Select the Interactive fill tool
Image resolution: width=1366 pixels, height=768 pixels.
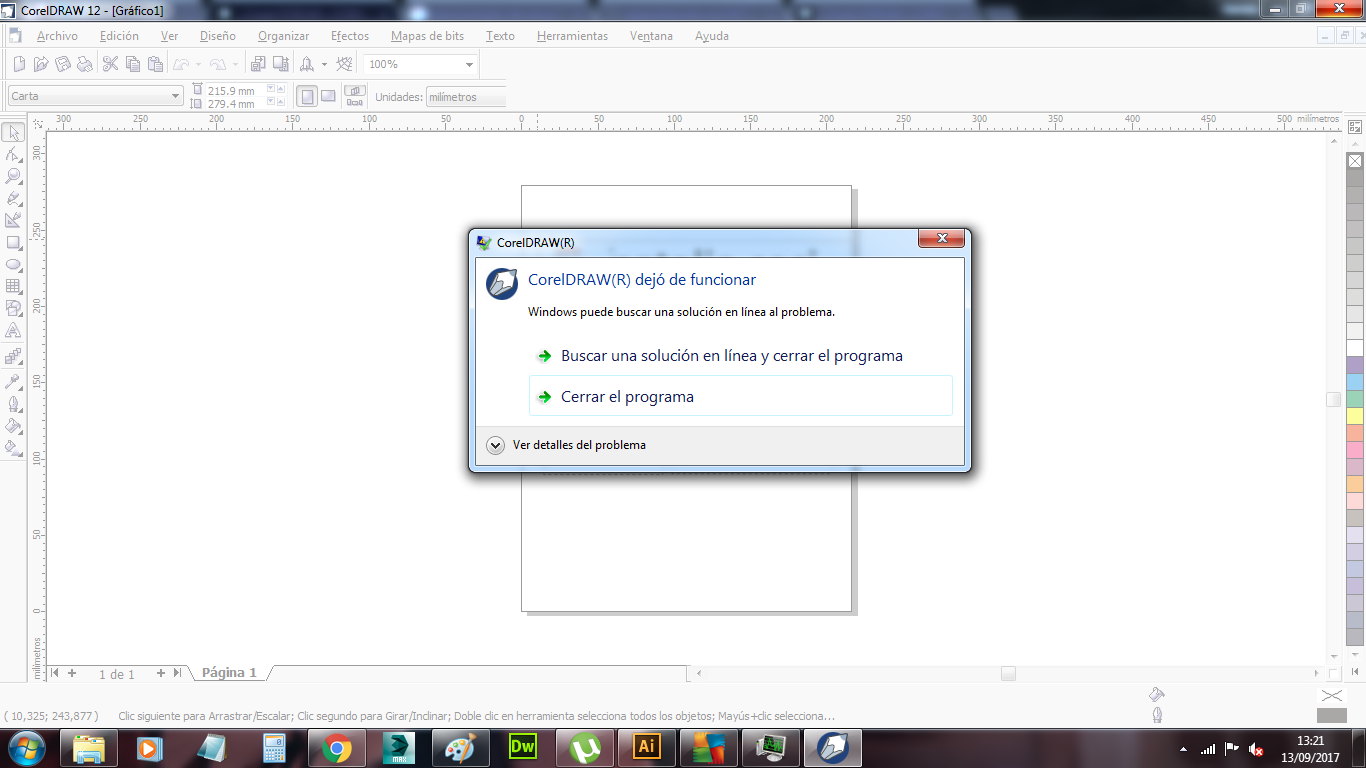tap(13, 447)
